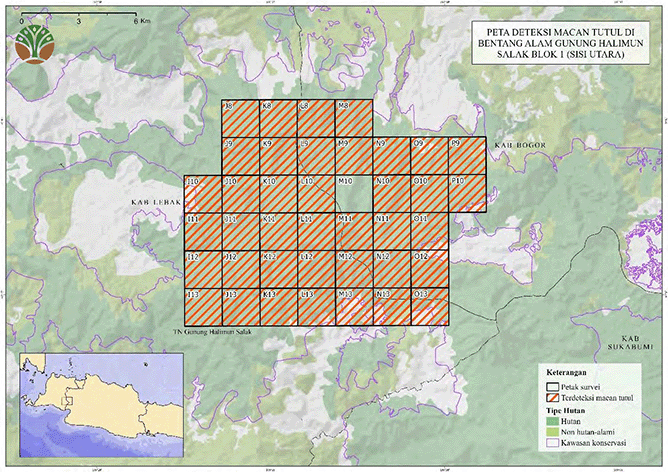This screenshot has height=472, width=668.
Task: Click the KAB LEBAK map label
Action: [x=153, y=202]
